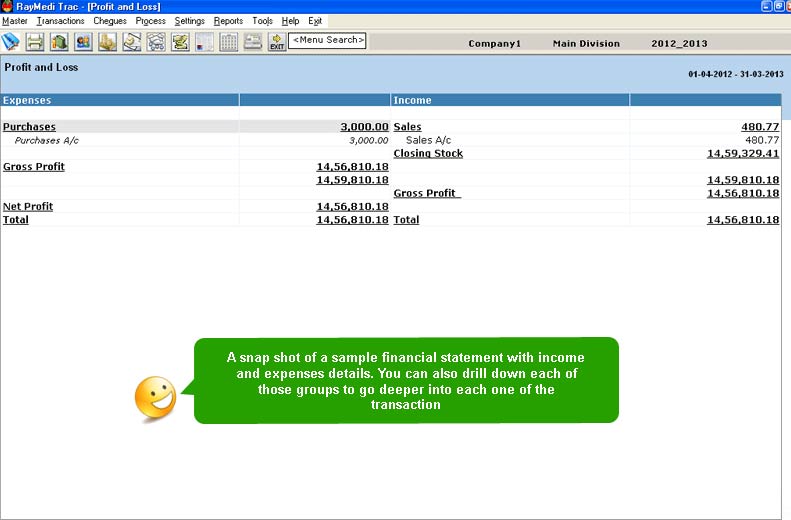This screenshot has width=791, height=520.
Task: Click the Net Profit amount 14,56,810.18
Action: [x=352, y=206]
